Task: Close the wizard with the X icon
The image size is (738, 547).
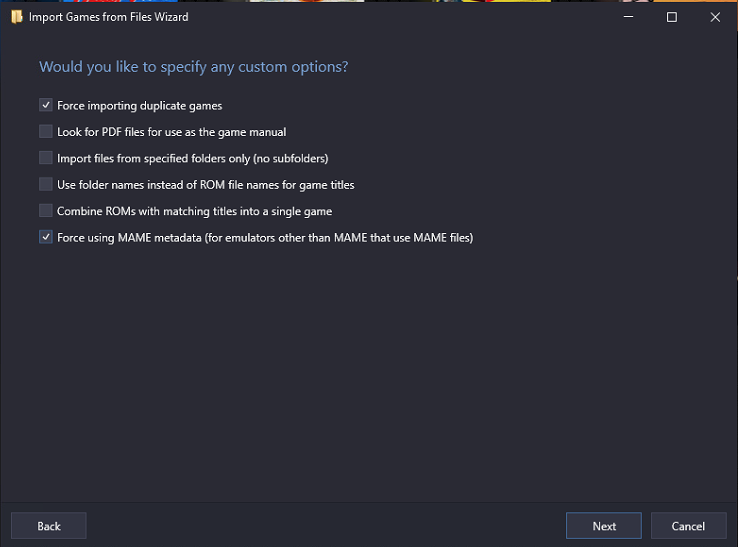Action: [x=715, y=17]
